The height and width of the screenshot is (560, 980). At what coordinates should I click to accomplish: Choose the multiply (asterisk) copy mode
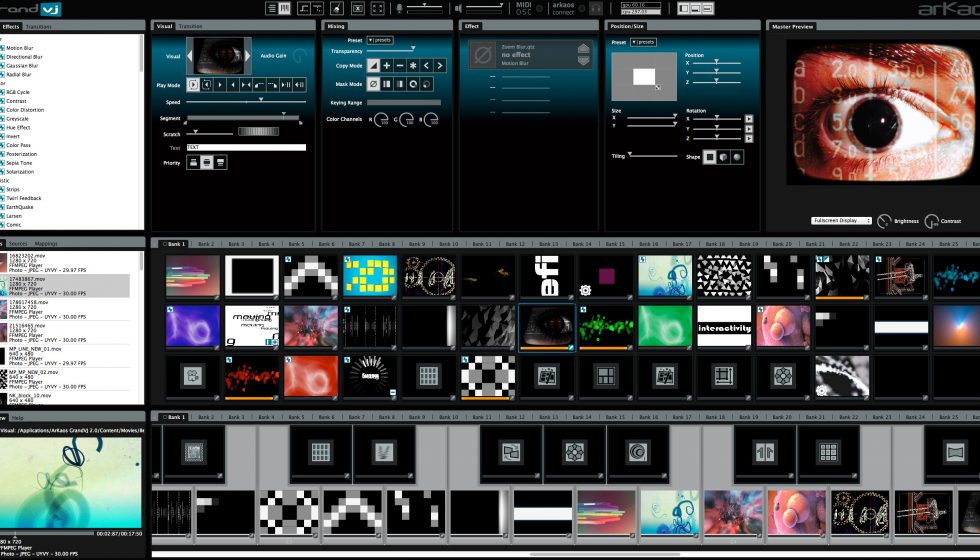pyautogui.click(x=413, y=66)
